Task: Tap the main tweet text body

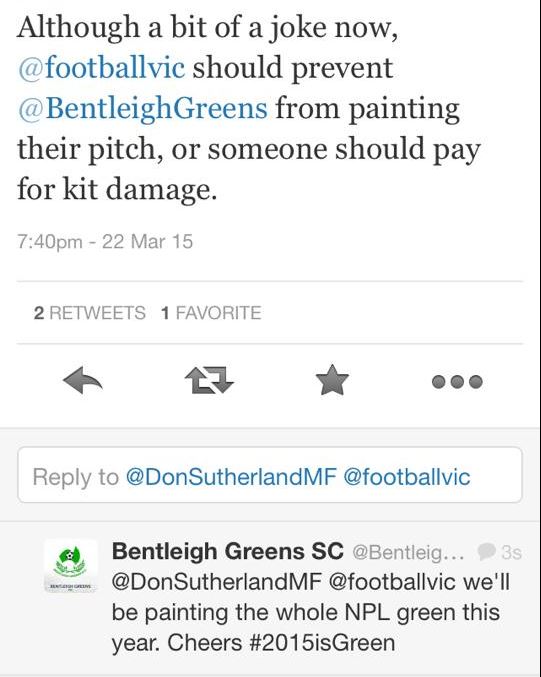Action: pos(249,108)
